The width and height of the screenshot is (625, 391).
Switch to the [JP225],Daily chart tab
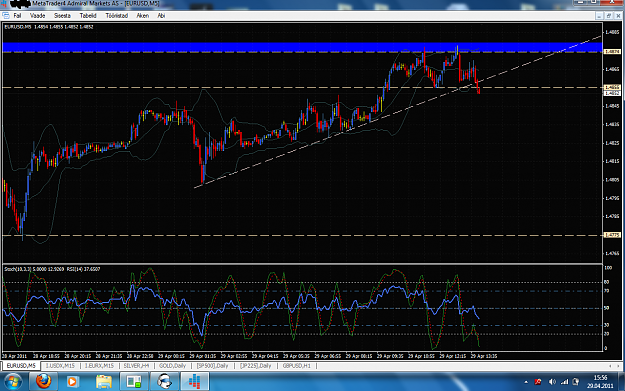256,365
